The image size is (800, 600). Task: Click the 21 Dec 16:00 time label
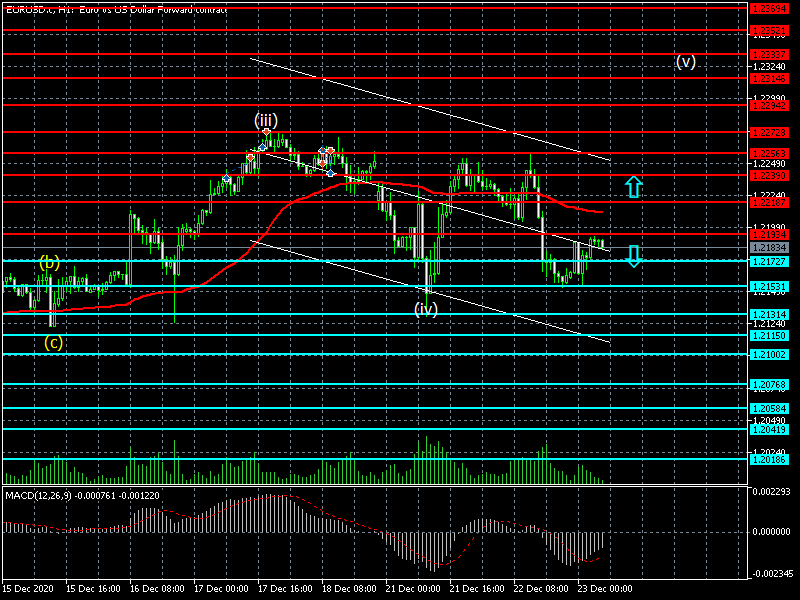tap(477, 588)
